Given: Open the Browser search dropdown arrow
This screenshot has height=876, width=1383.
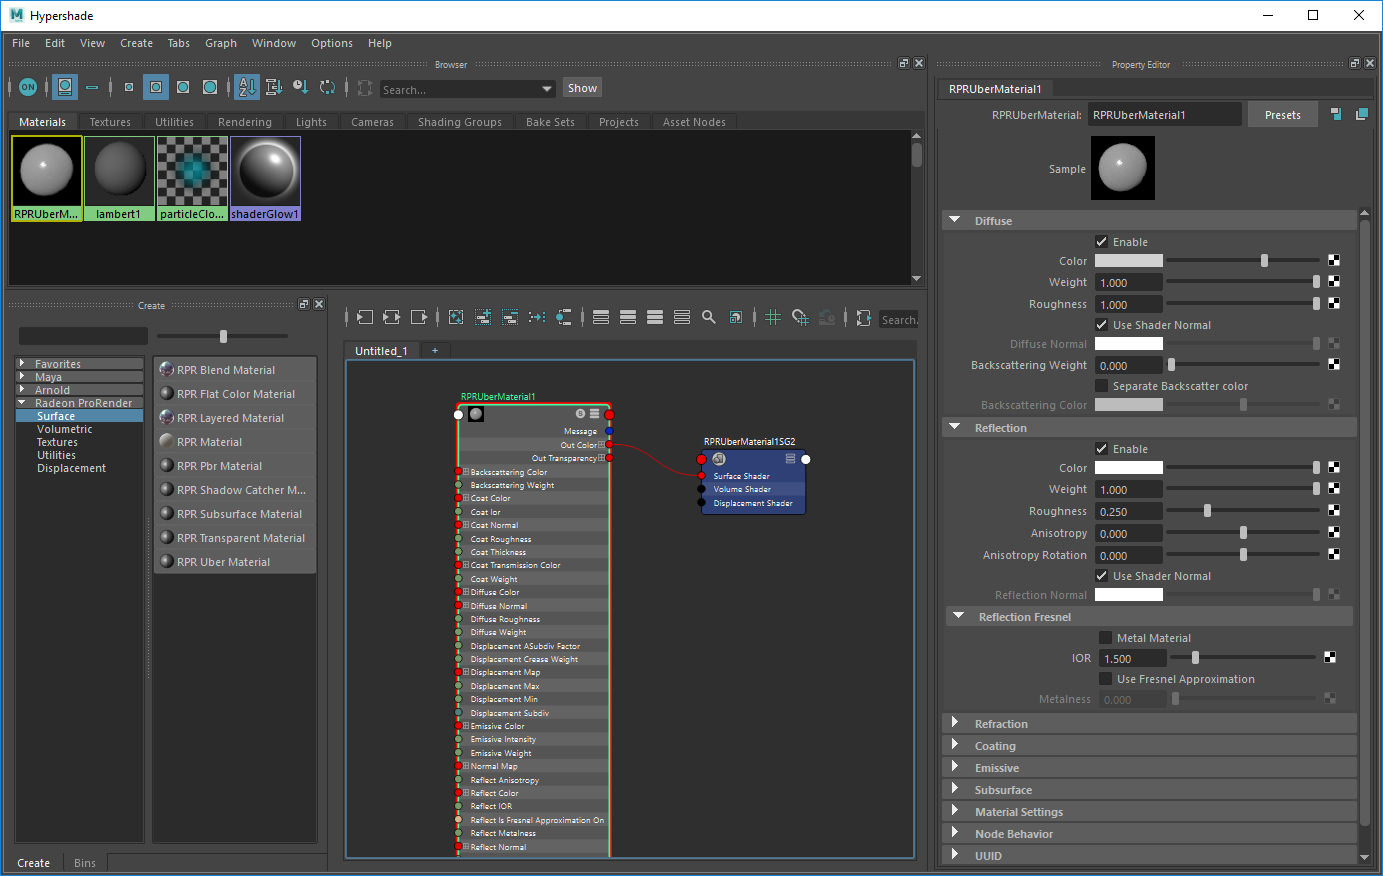Looking at the screenshot, I should point(547,89).
